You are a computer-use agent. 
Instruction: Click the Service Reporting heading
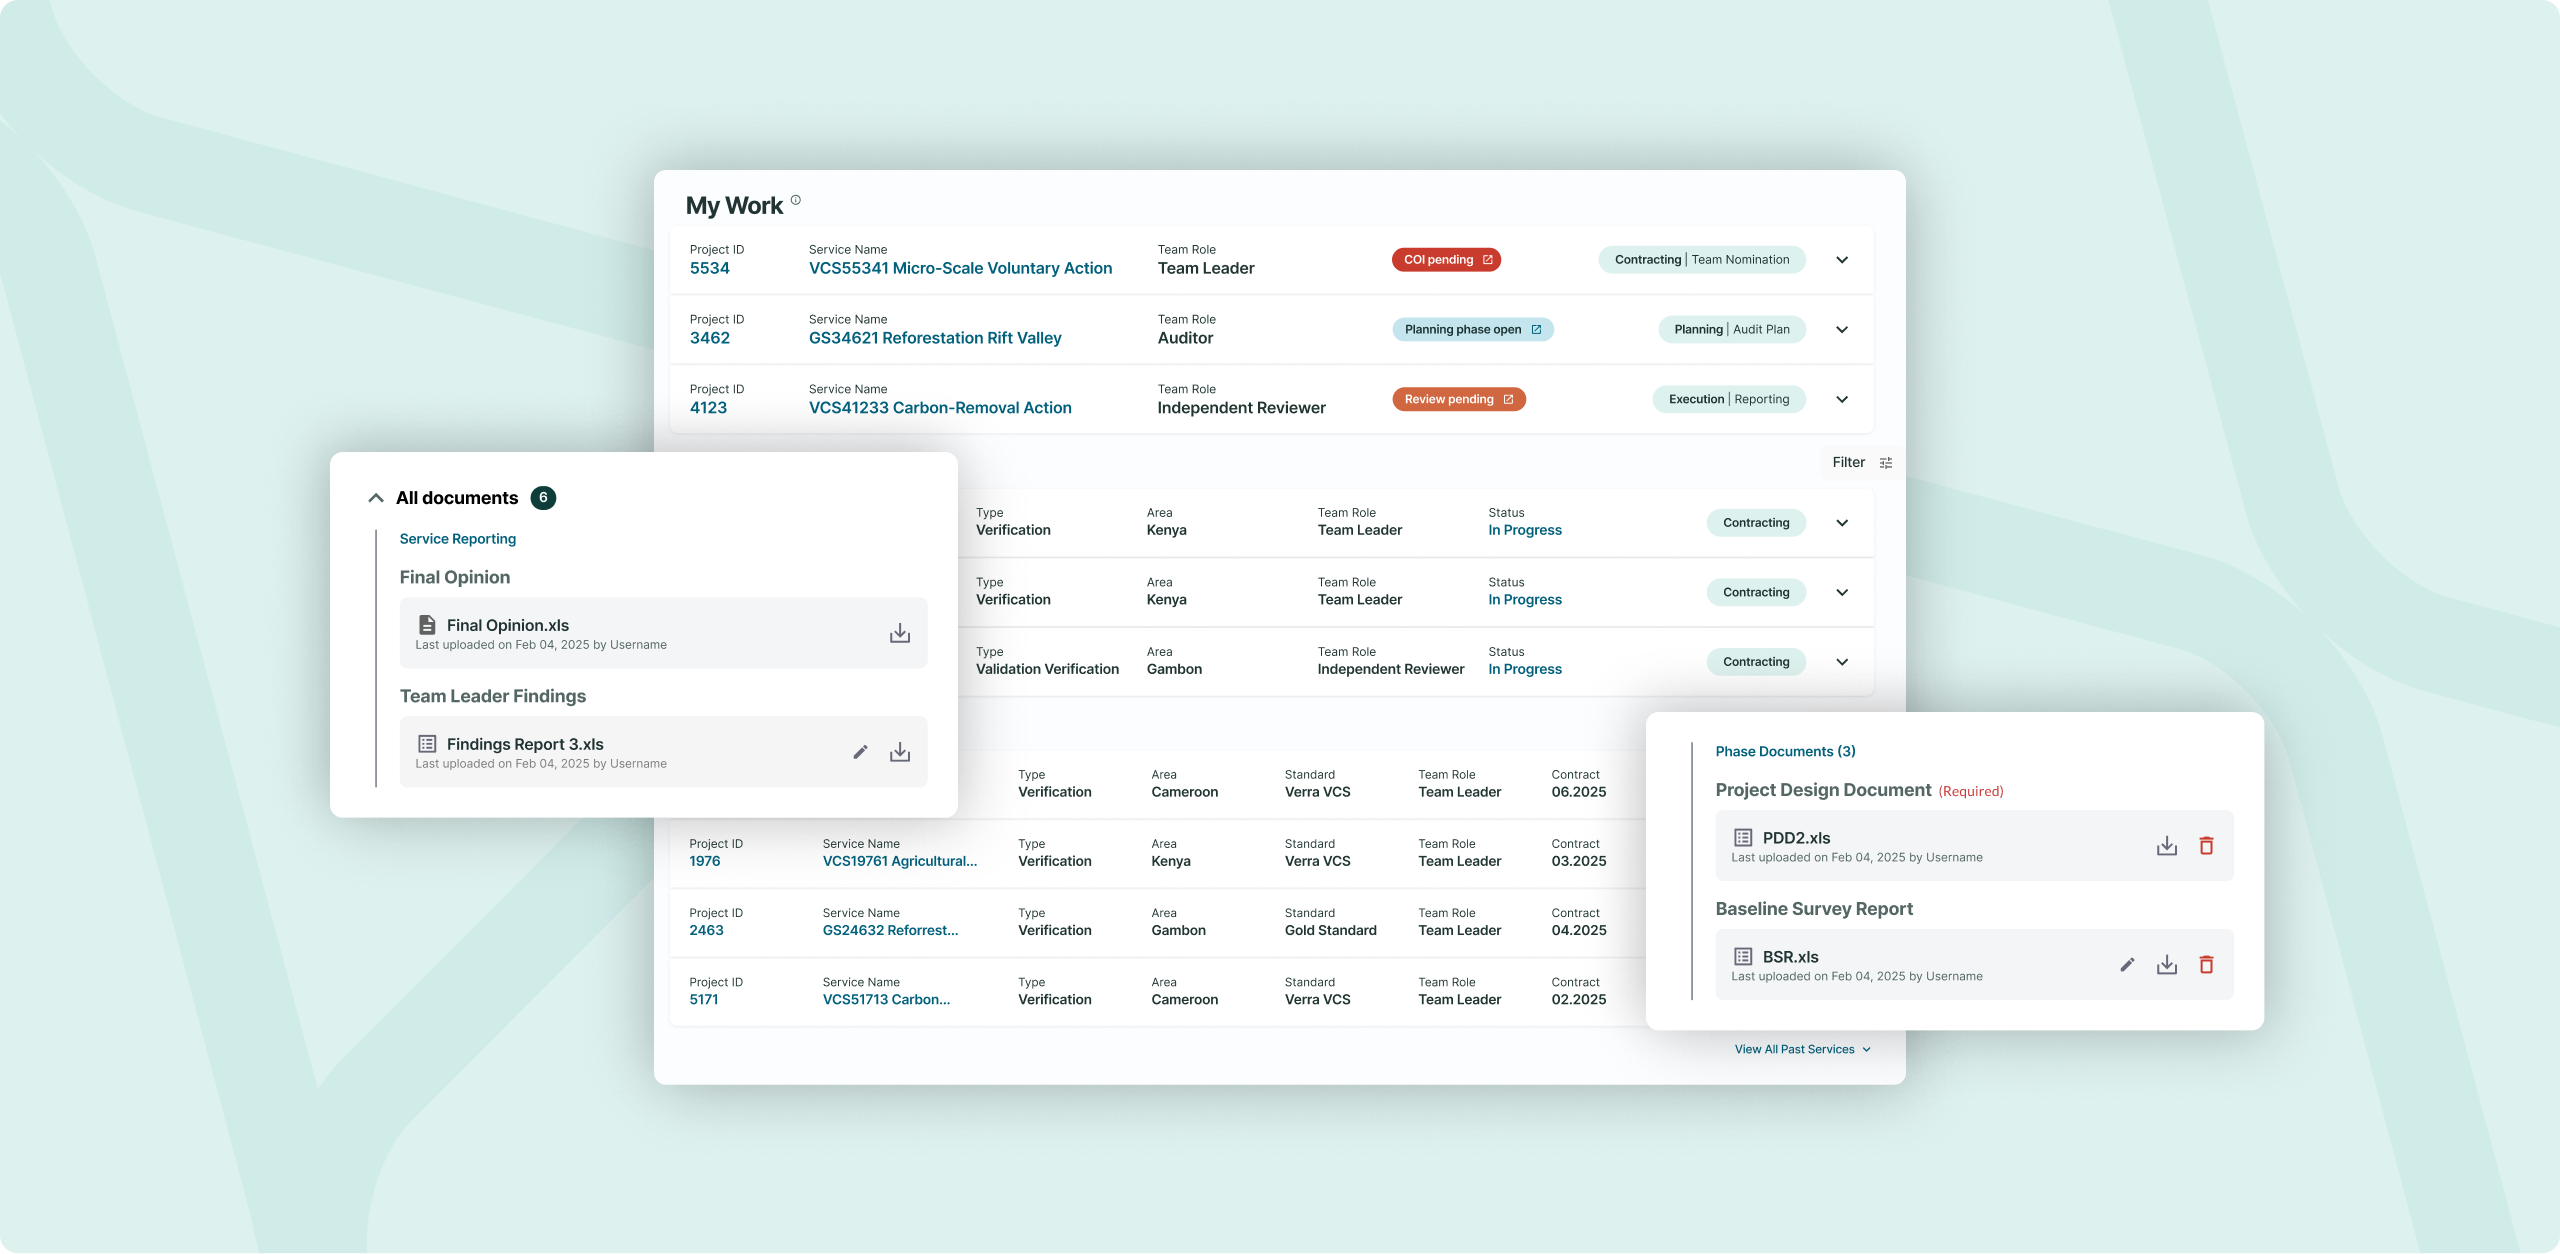[458, 539]
